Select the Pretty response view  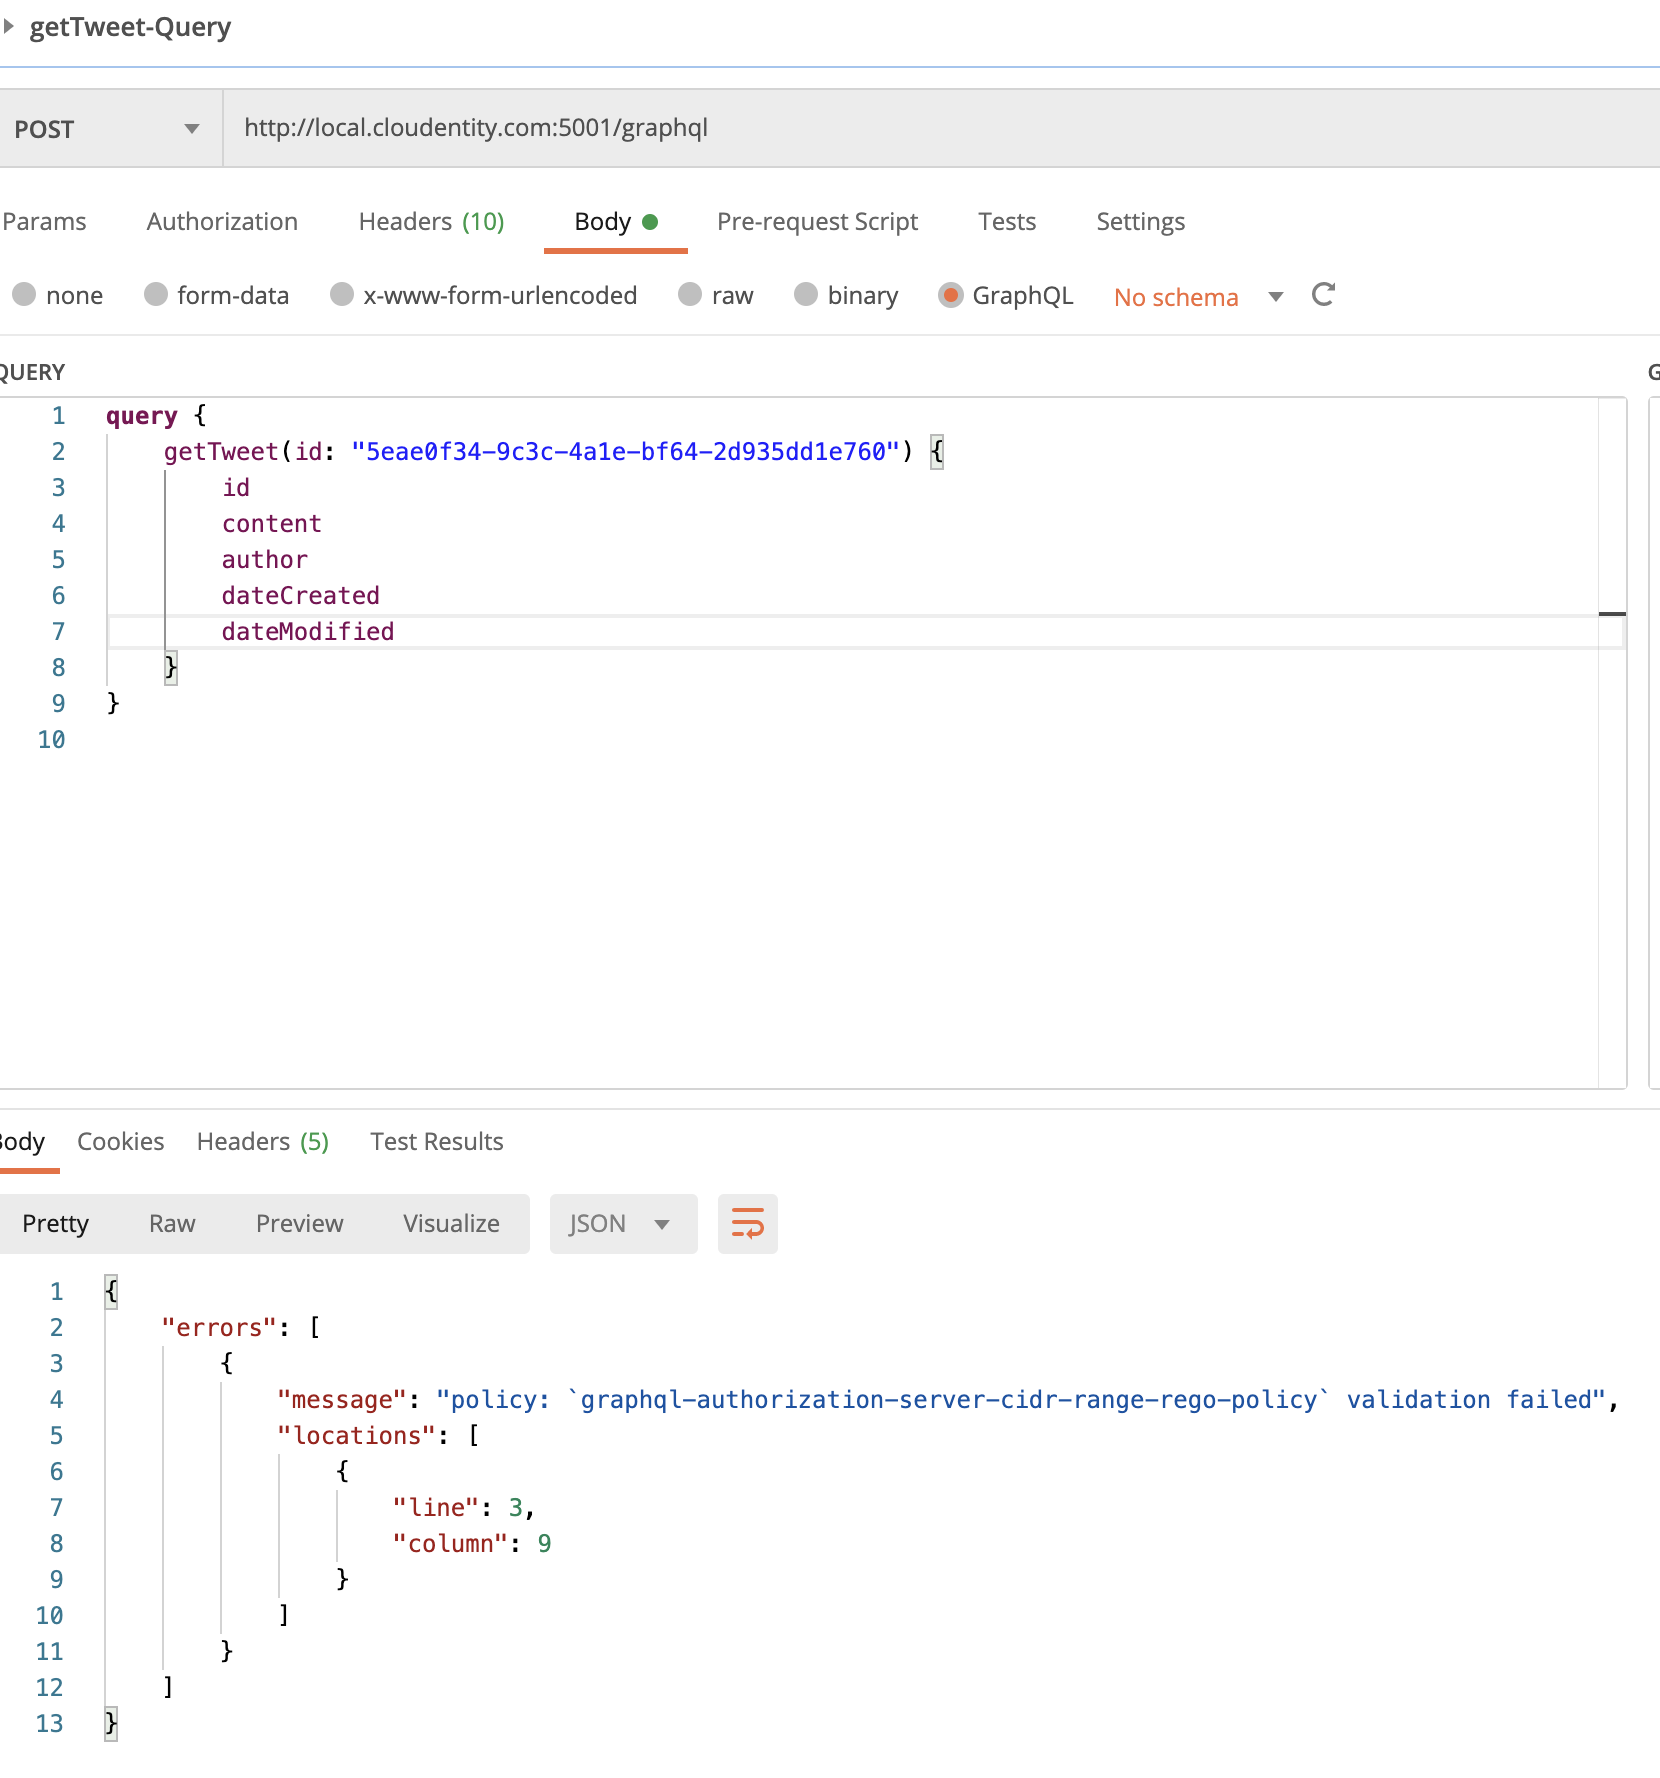(x=55, y=1223)
